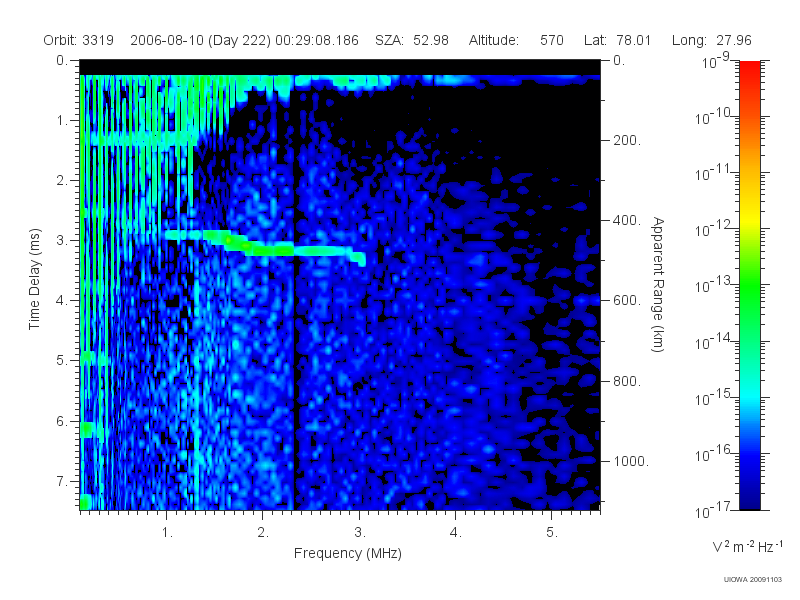Click the 'UIOWA 20091103' credit text
This screenshot has width=800, height=600.
pos(753,580)
